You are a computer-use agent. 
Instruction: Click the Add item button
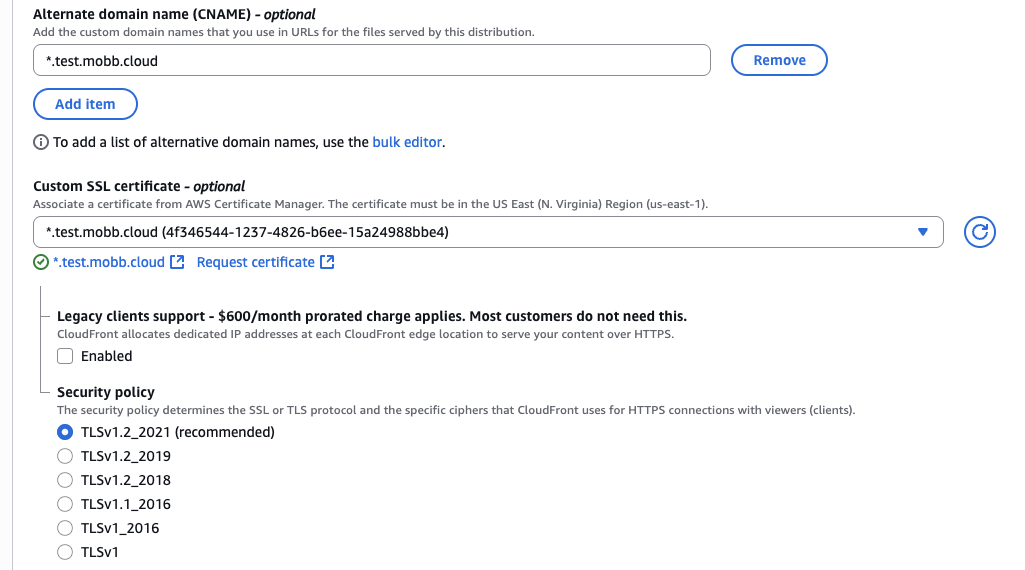[x=85, y=104]
